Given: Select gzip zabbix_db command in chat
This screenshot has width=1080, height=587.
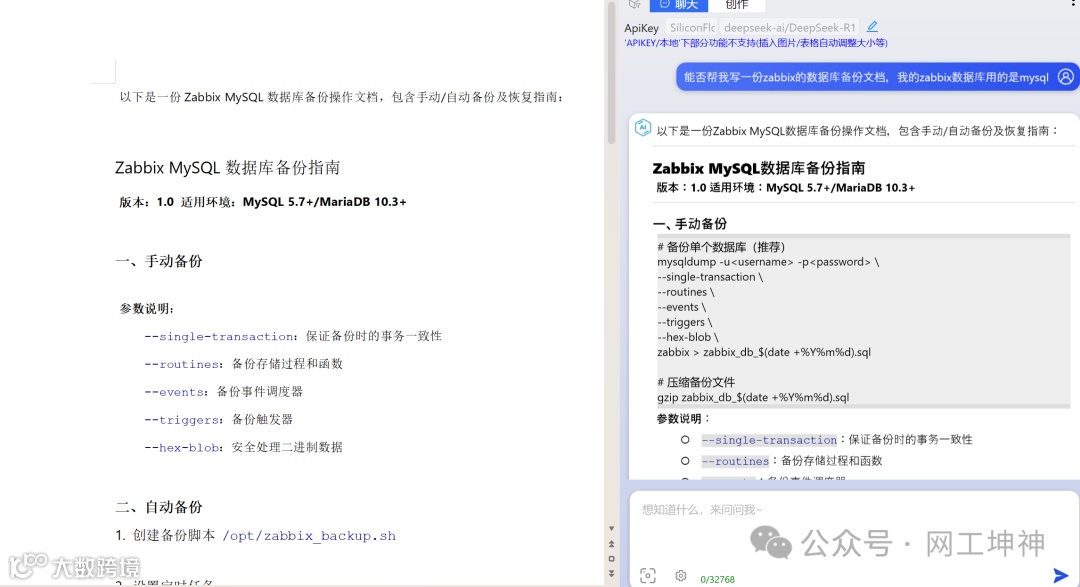Looking at the screenshot, I should coord(753,397).
